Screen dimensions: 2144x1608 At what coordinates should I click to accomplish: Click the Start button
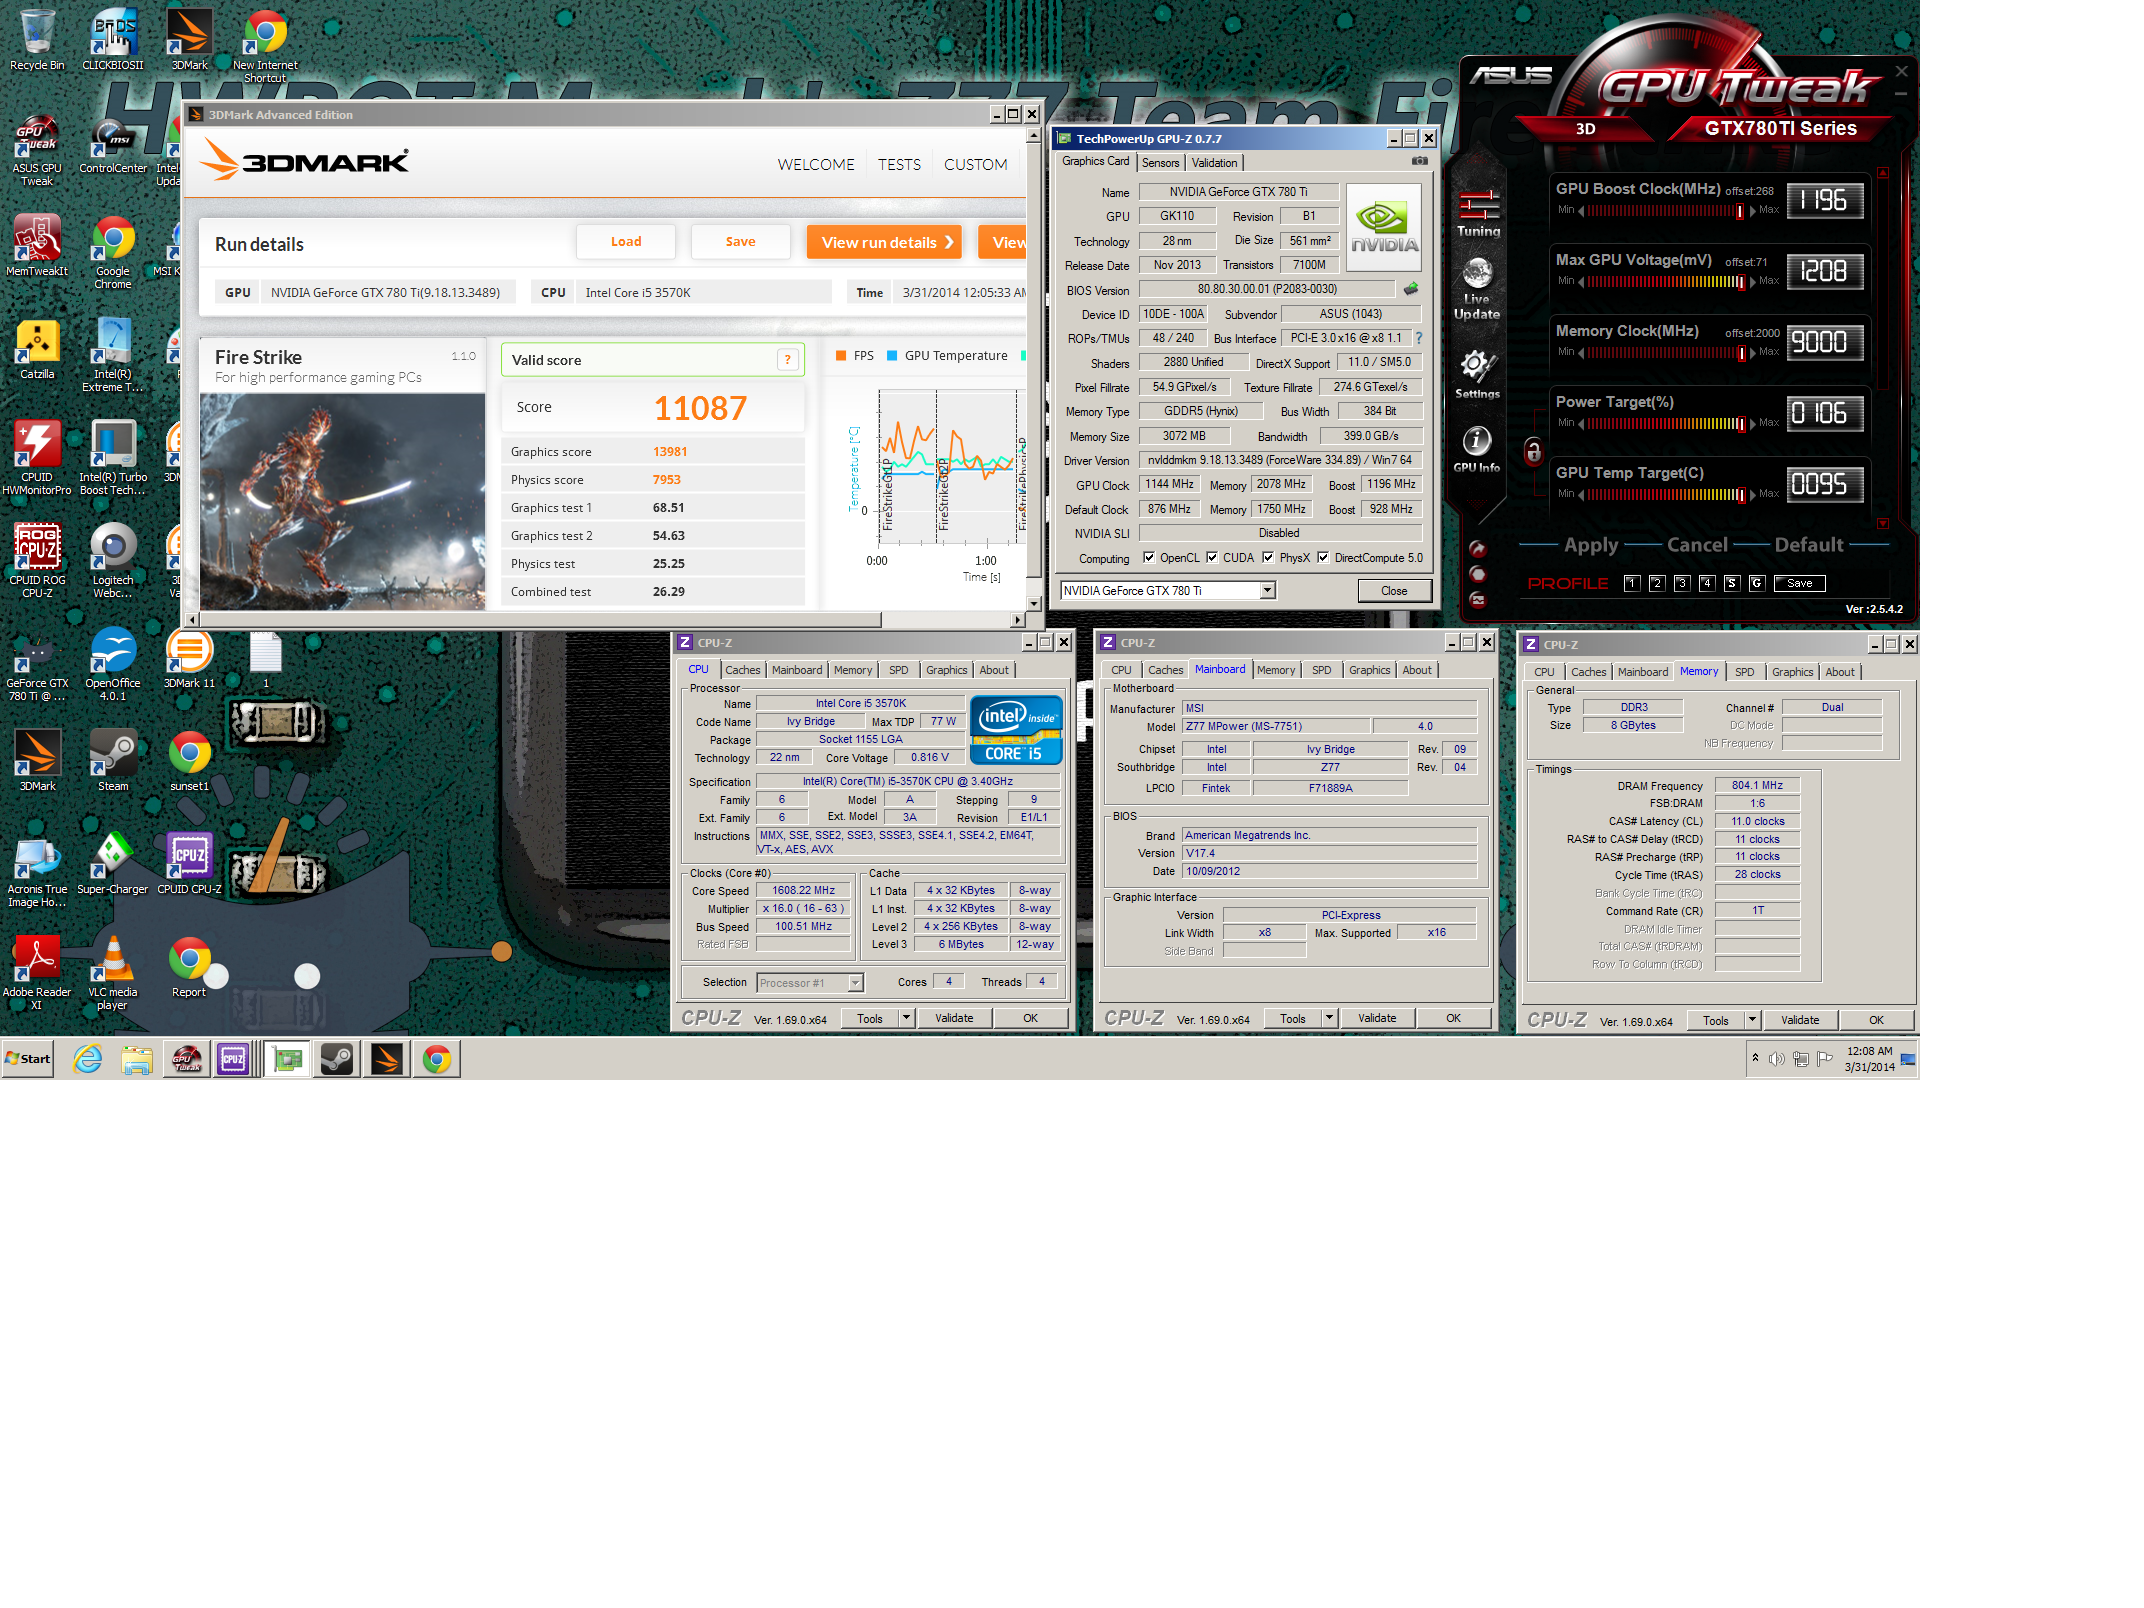[28, 1059]
